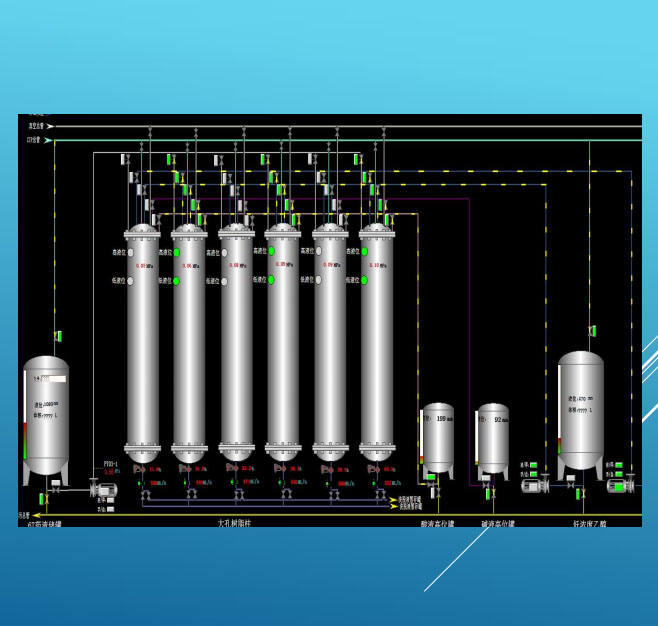Screen dimensions: 658x626
Task: Click the green 高液位 lamp on the fourth column
Action: pos(272,251)
